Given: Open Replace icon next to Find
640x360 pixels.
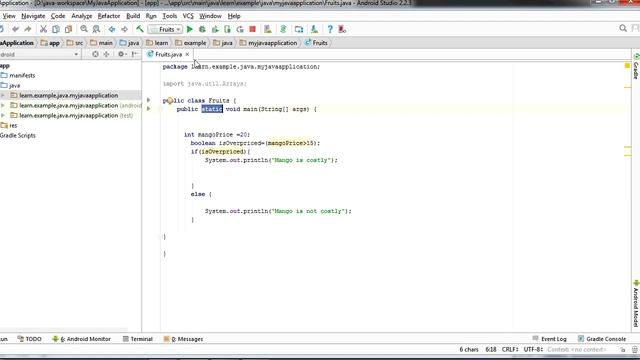Looking at the screenshot, I should tap(96, 29).
